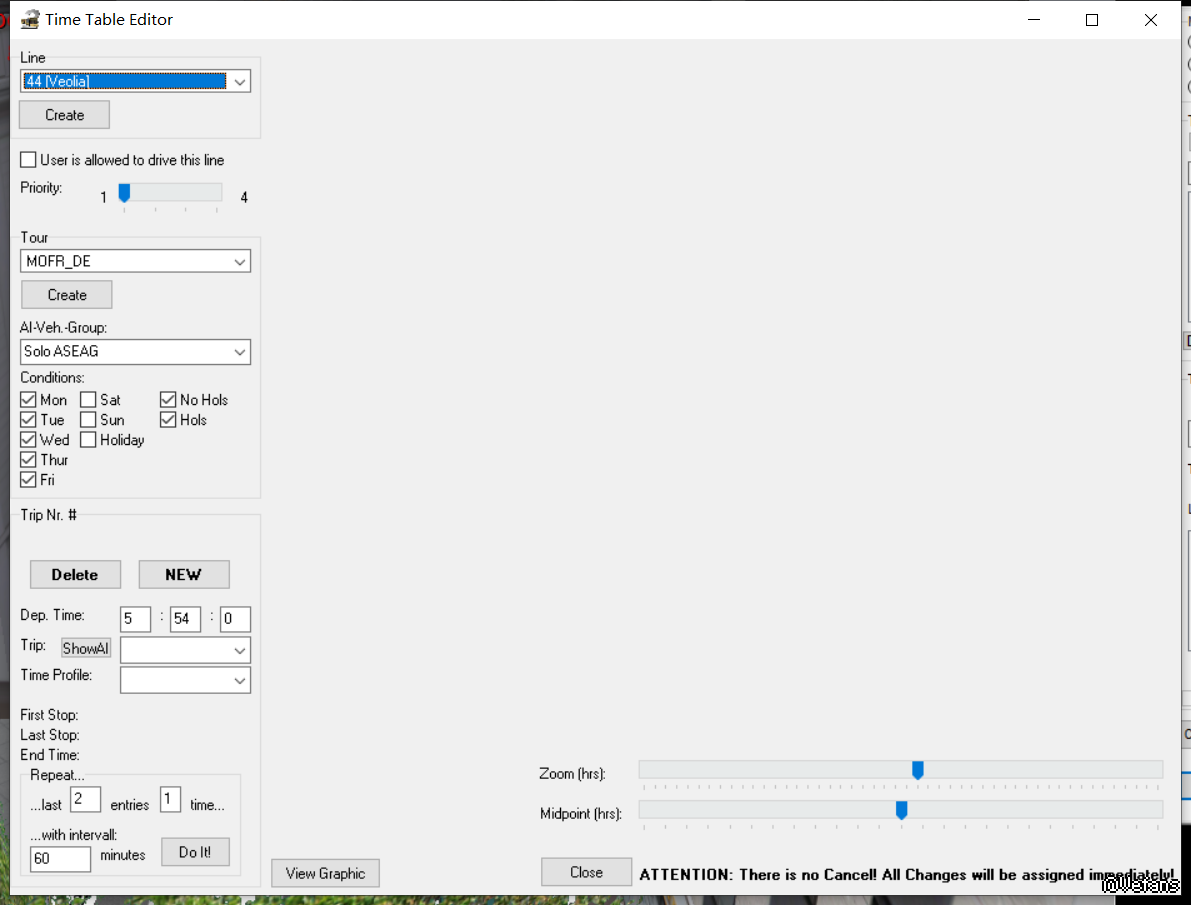Click the Dep. Time seconds field
Image resolution: width=1191 pixels, height=905 pixels.
coord(235,619)
